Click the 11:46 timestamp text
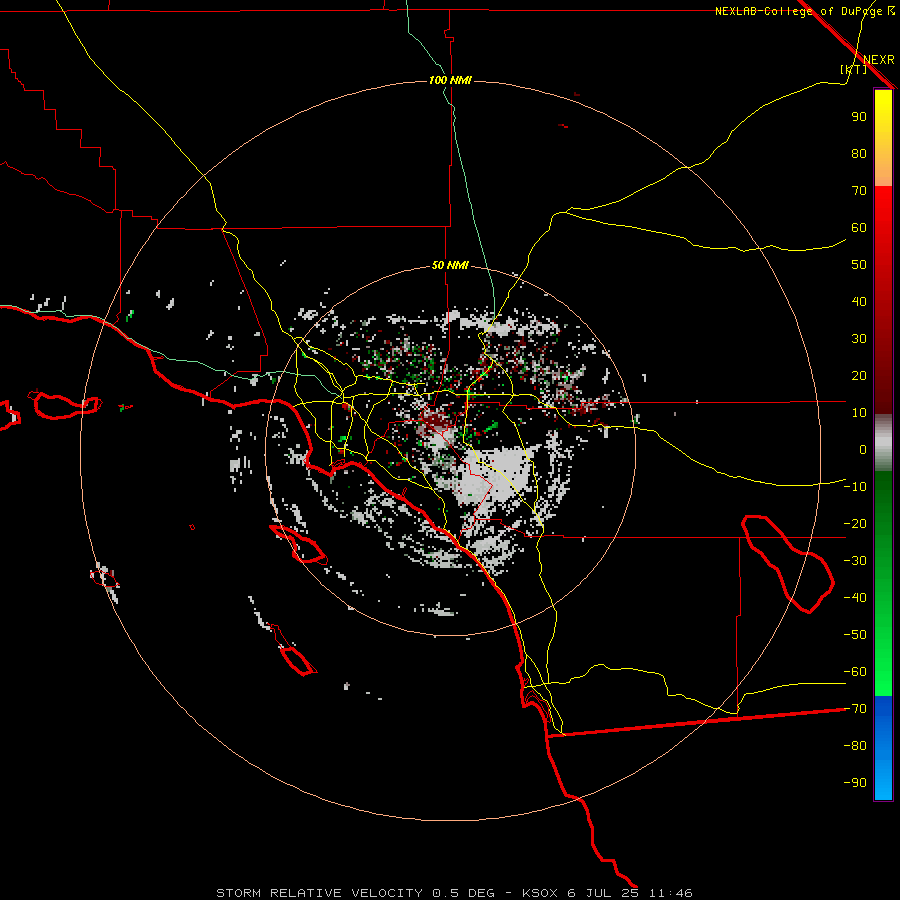900x900 pixels. (671, 893)
